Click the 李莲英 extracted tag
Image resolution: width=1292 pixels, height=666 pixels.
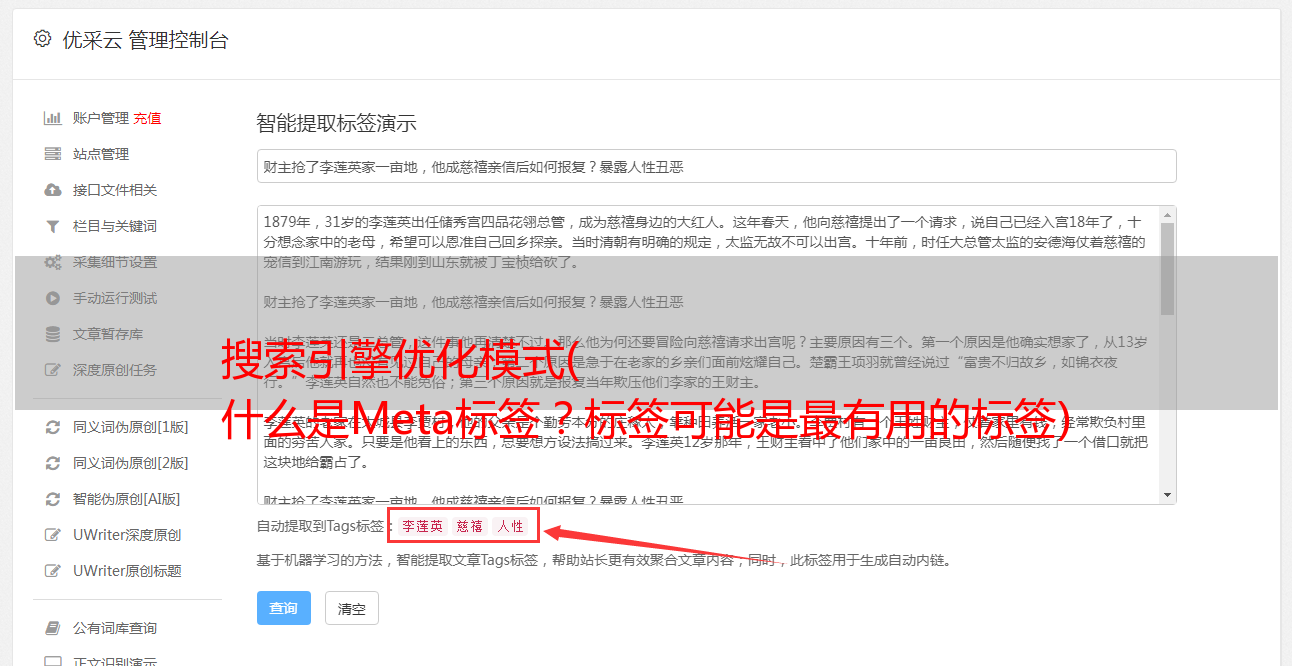pyautogui.click(x=422, y=526)
